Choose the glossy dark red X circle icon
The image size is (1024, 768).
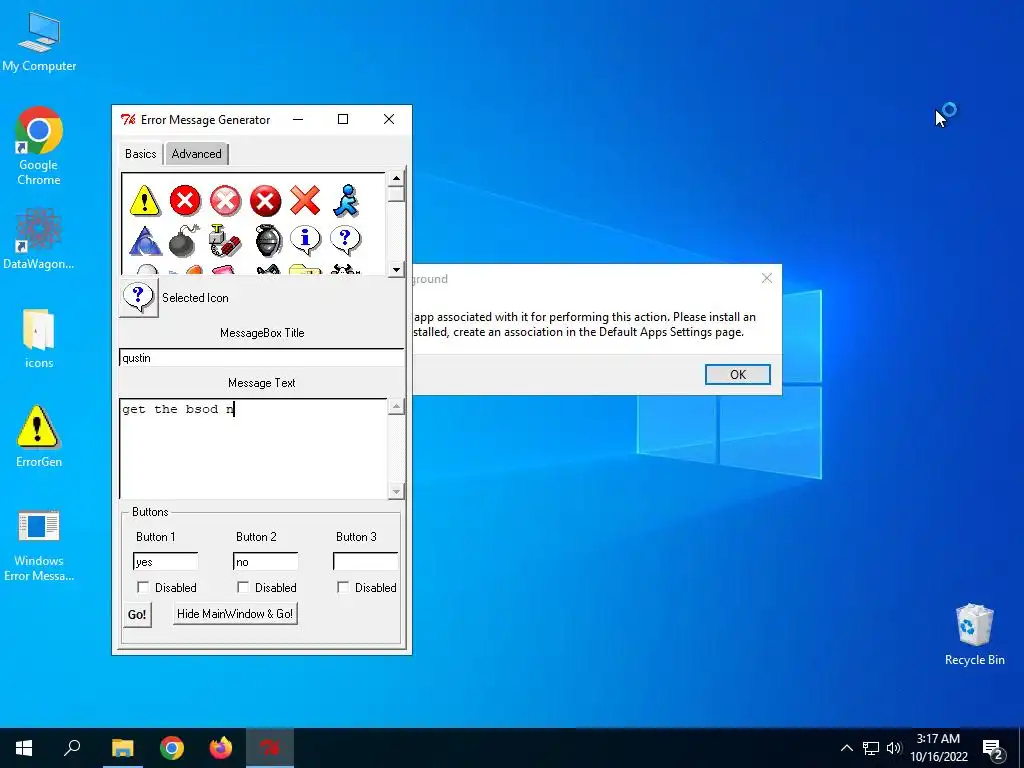pos(265,200)
